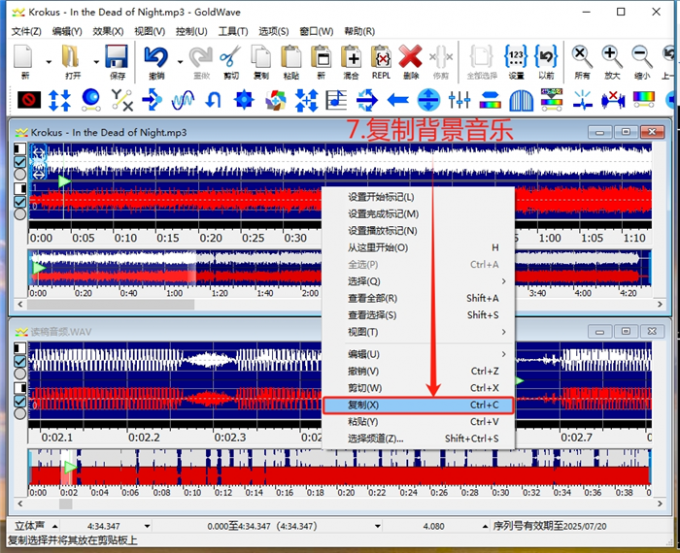Viewport: 680px width, 553px height.
Task: Click the Mix (混合) toolbar icon
Action: 351,57
